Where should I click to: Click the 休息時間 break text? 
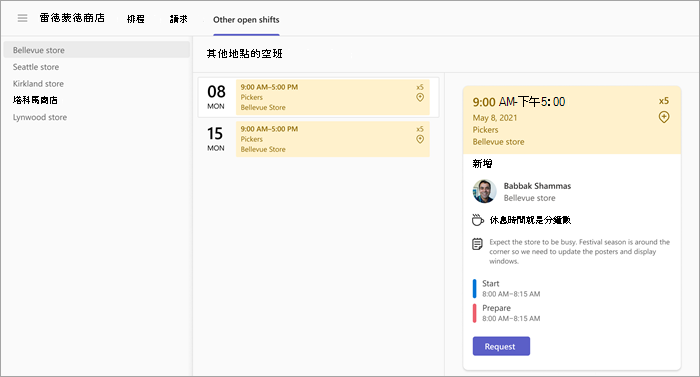click(x=530, y=220)
